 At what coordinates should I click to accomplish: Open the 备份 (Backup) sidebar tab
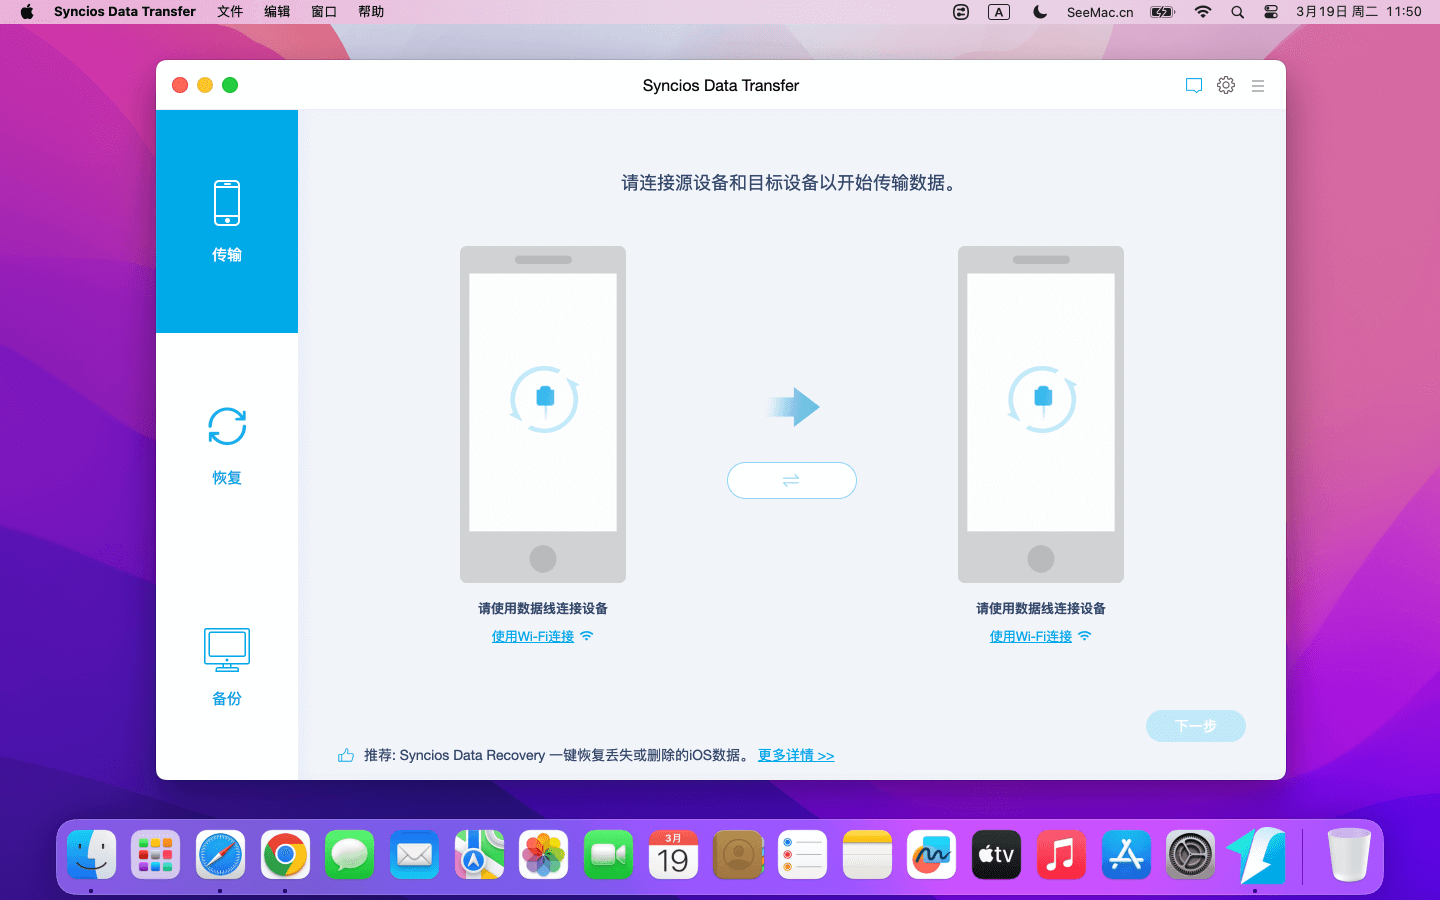[227, 667]
